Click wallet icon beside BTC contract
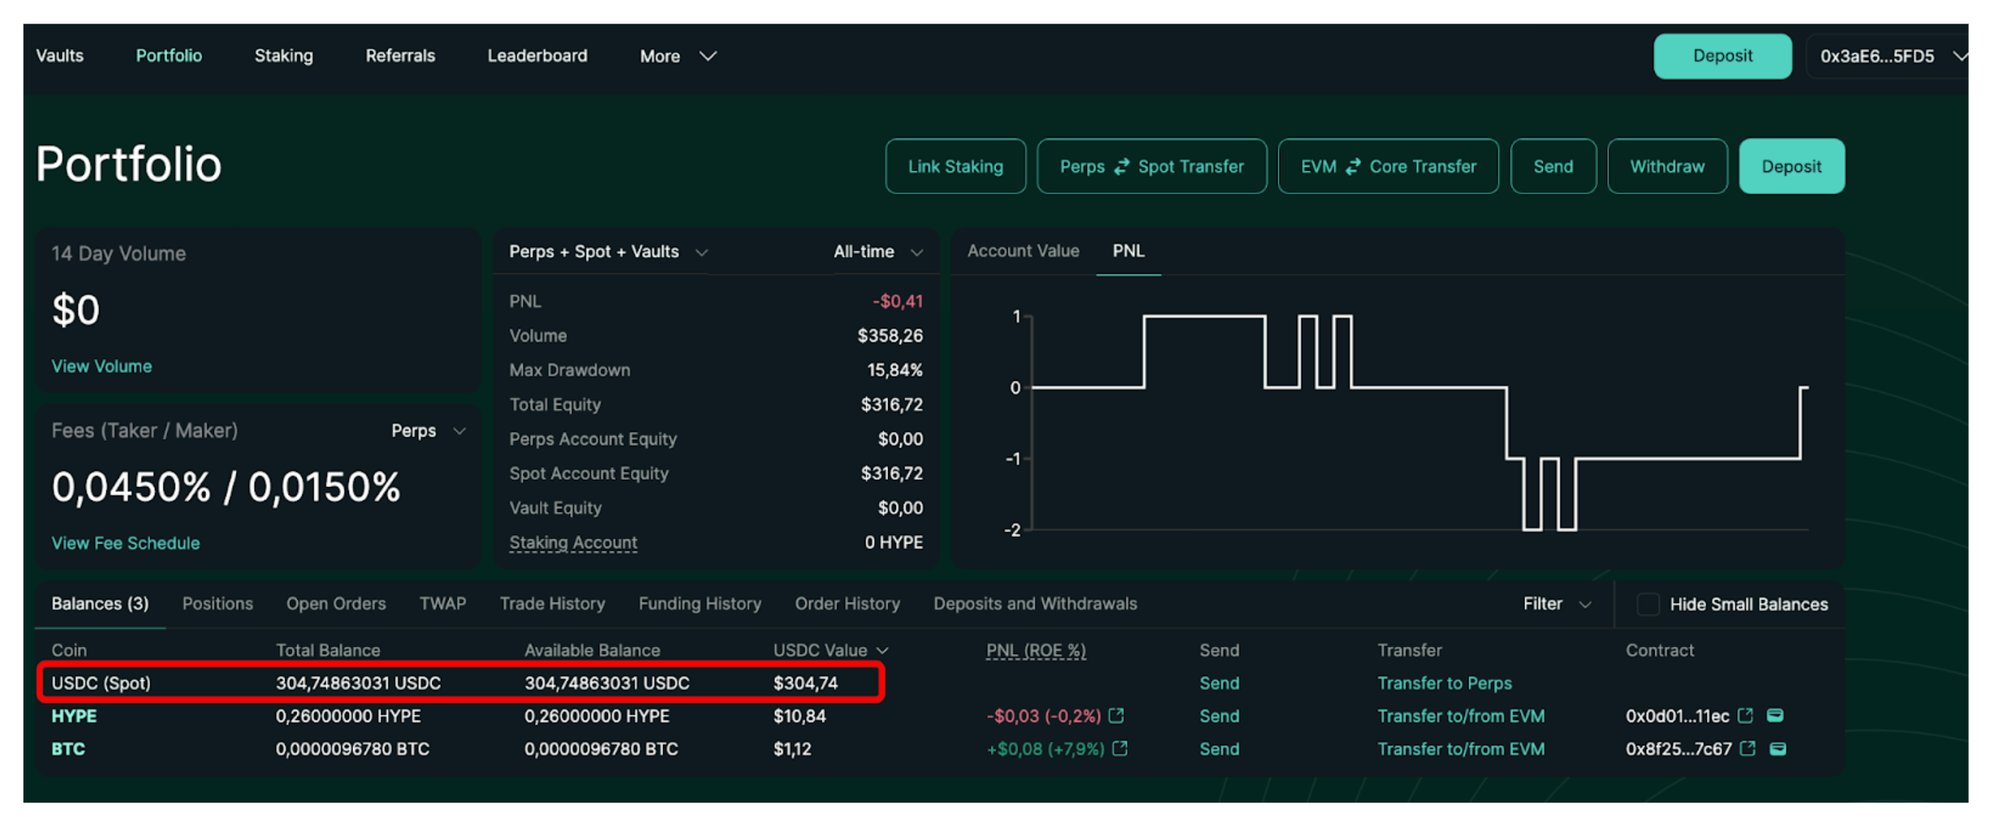The image size is (2000, 831). pos(1778,749)
